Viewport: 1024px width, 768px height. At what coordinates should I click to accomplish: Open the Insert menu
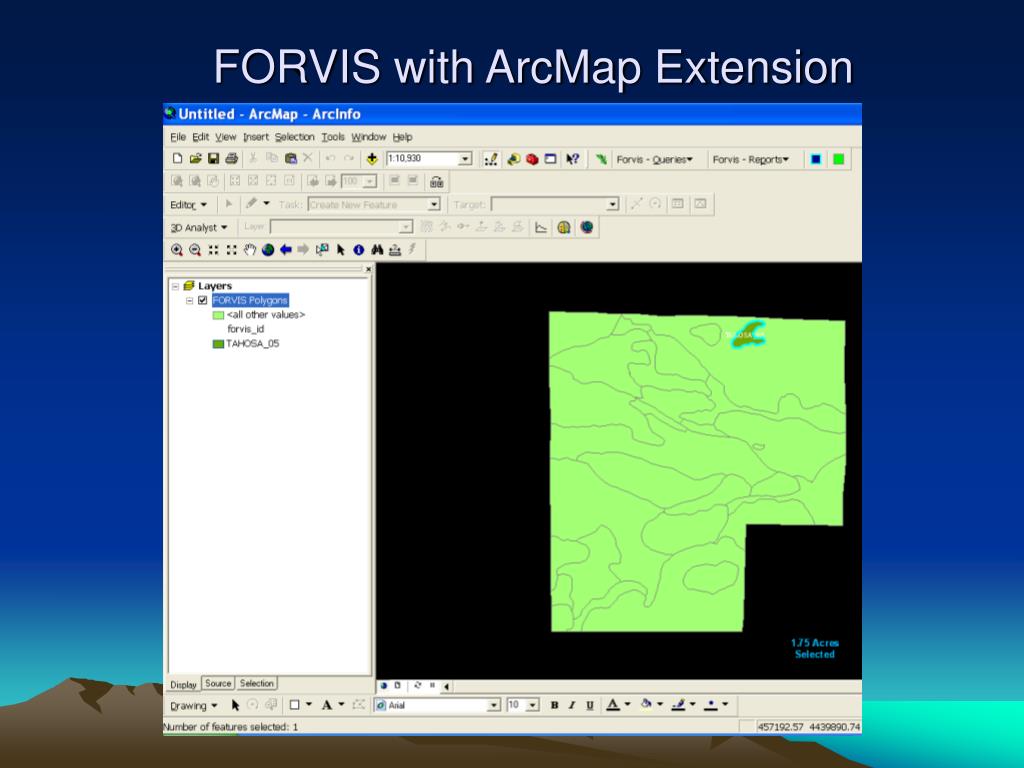pyautogui.click(x=255, y=137)
